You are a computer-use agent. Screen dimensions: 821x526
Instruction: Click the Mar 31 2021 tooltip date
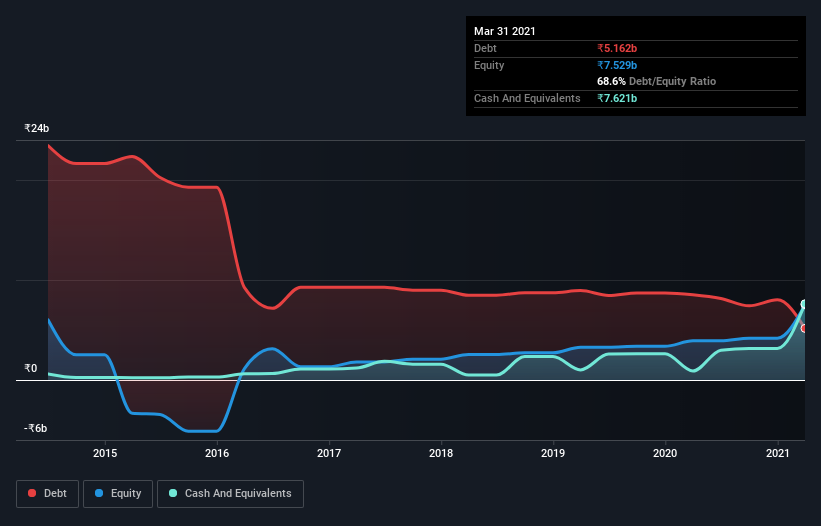click(x=505, y=31)
